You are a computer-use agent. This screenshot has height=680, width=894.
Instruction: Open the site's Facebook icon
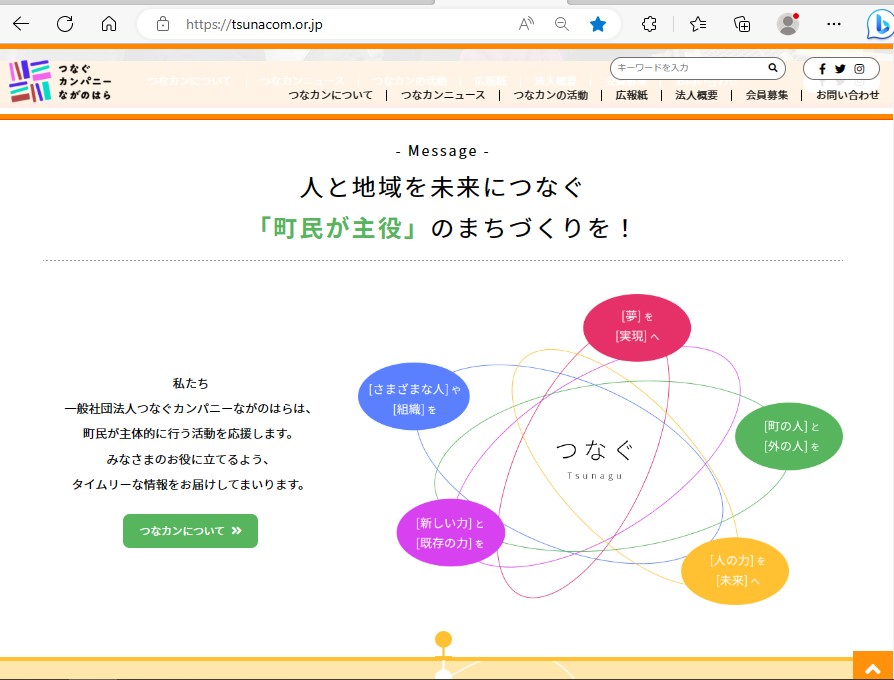(x=823, y=69)
